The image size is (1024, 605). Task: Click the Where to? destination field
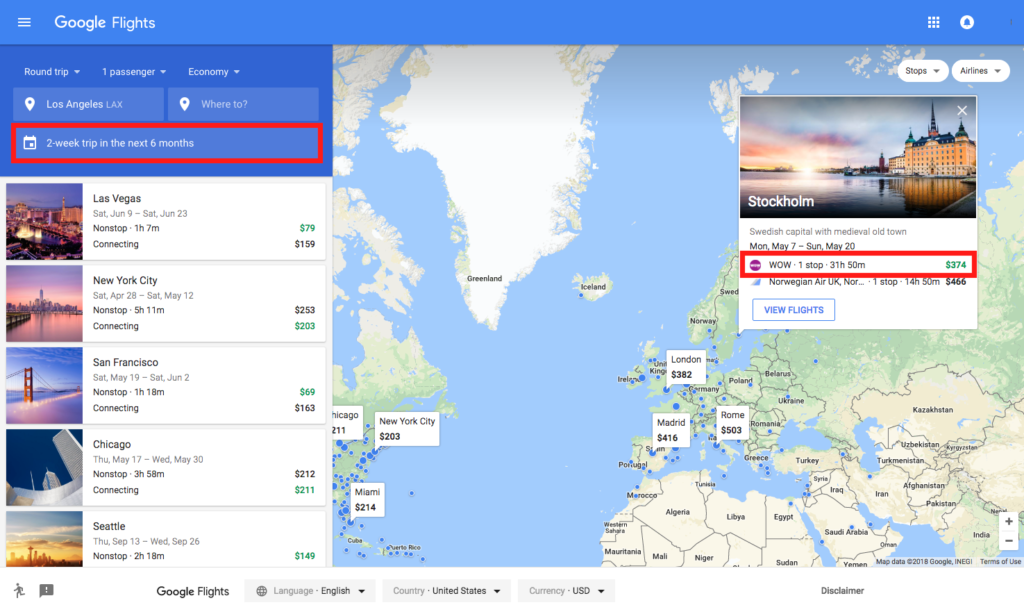tap(243, 104)
